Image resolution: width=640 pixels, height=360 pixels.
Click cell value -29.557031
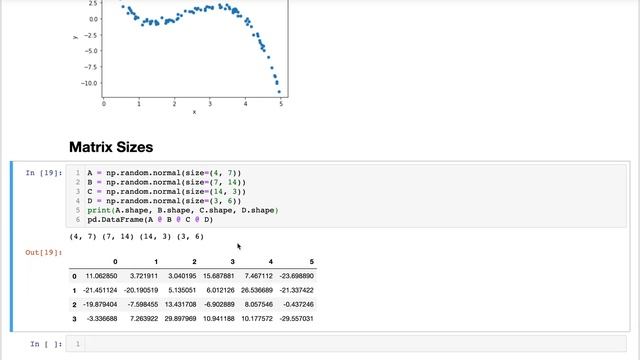pos(297,319)
